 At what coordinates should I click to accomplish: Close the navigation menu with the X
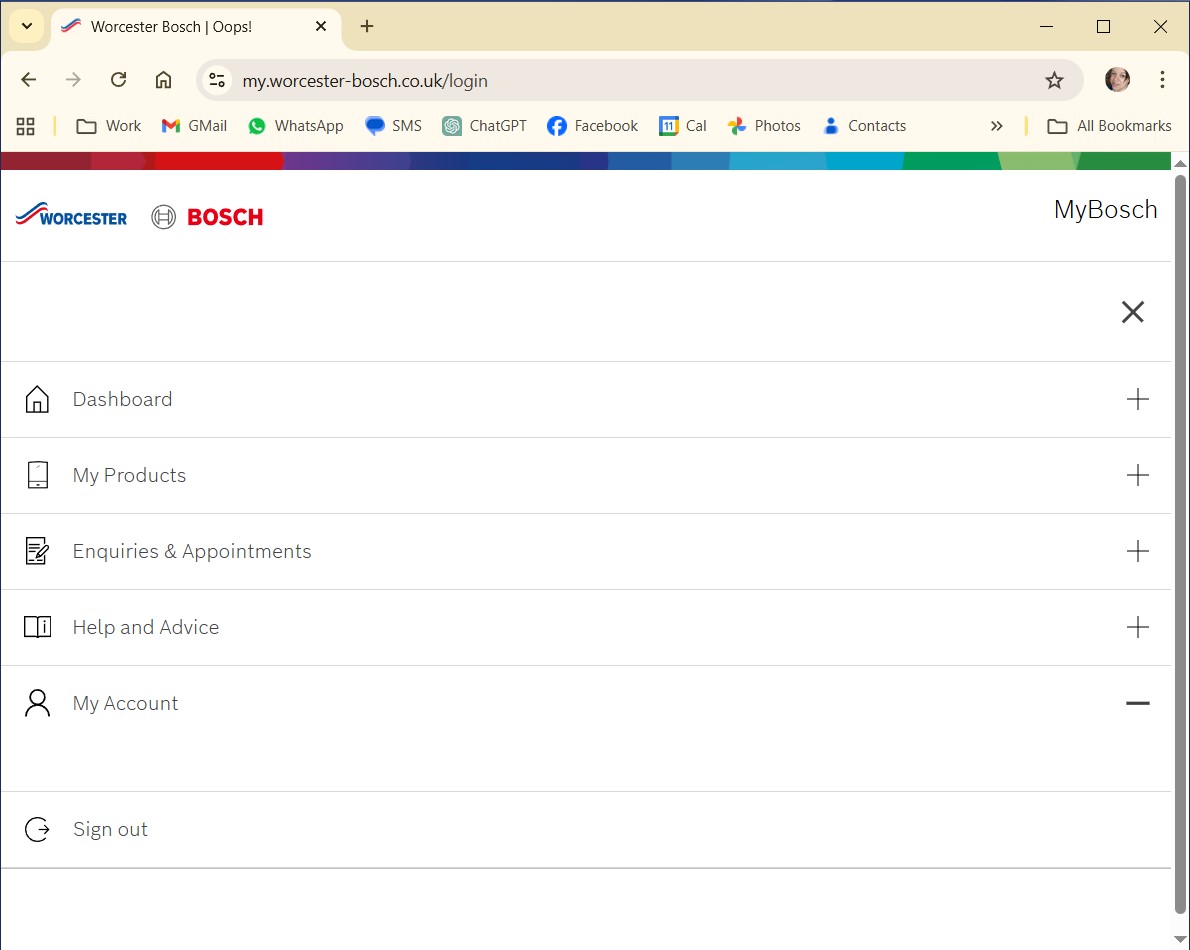point(1132,312)
